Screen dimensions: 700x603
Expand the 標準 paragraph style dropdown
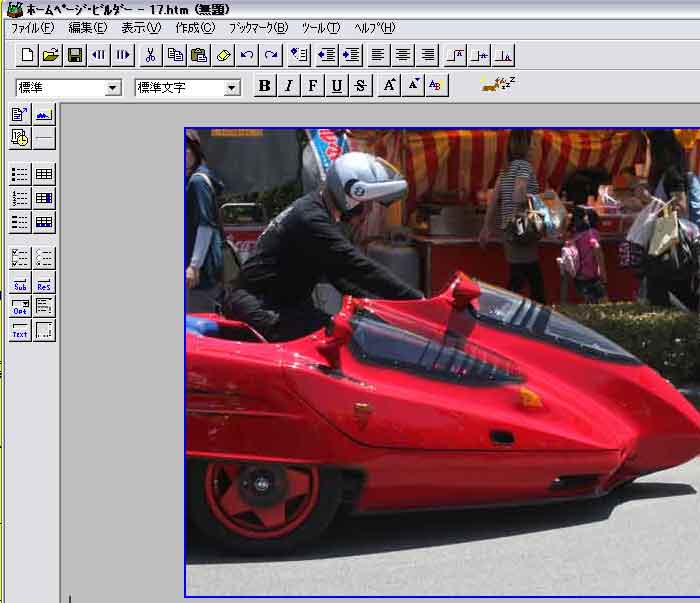[x=112, y=88]
